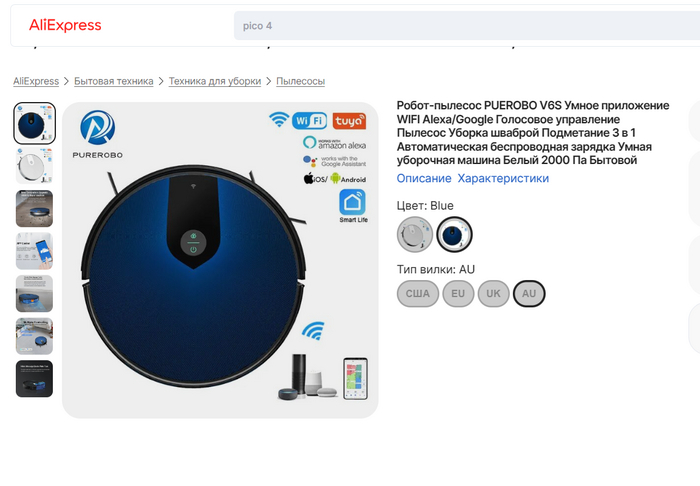Jump to the Характеристики section

pyautogui.click(x=503, y=179)
